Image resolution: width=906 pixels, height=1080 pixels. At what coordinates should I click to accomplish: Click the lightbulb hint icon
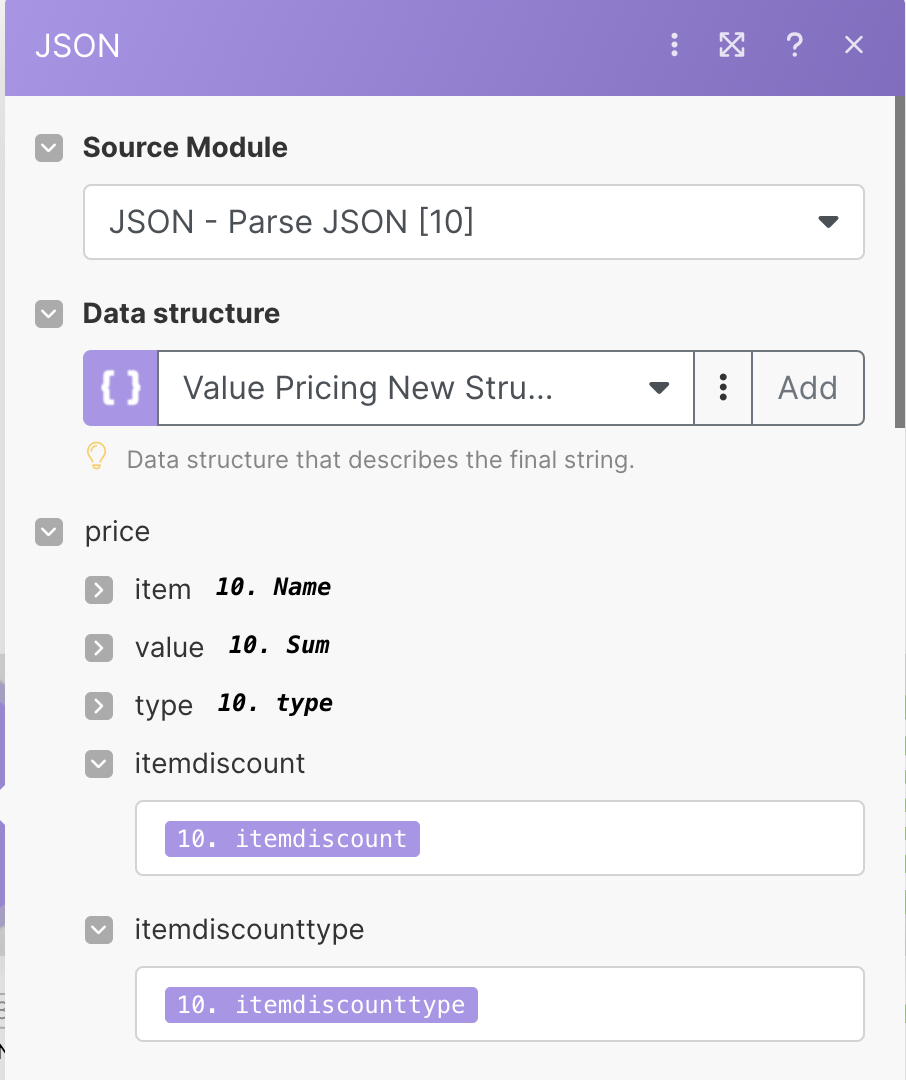point(96,457)
